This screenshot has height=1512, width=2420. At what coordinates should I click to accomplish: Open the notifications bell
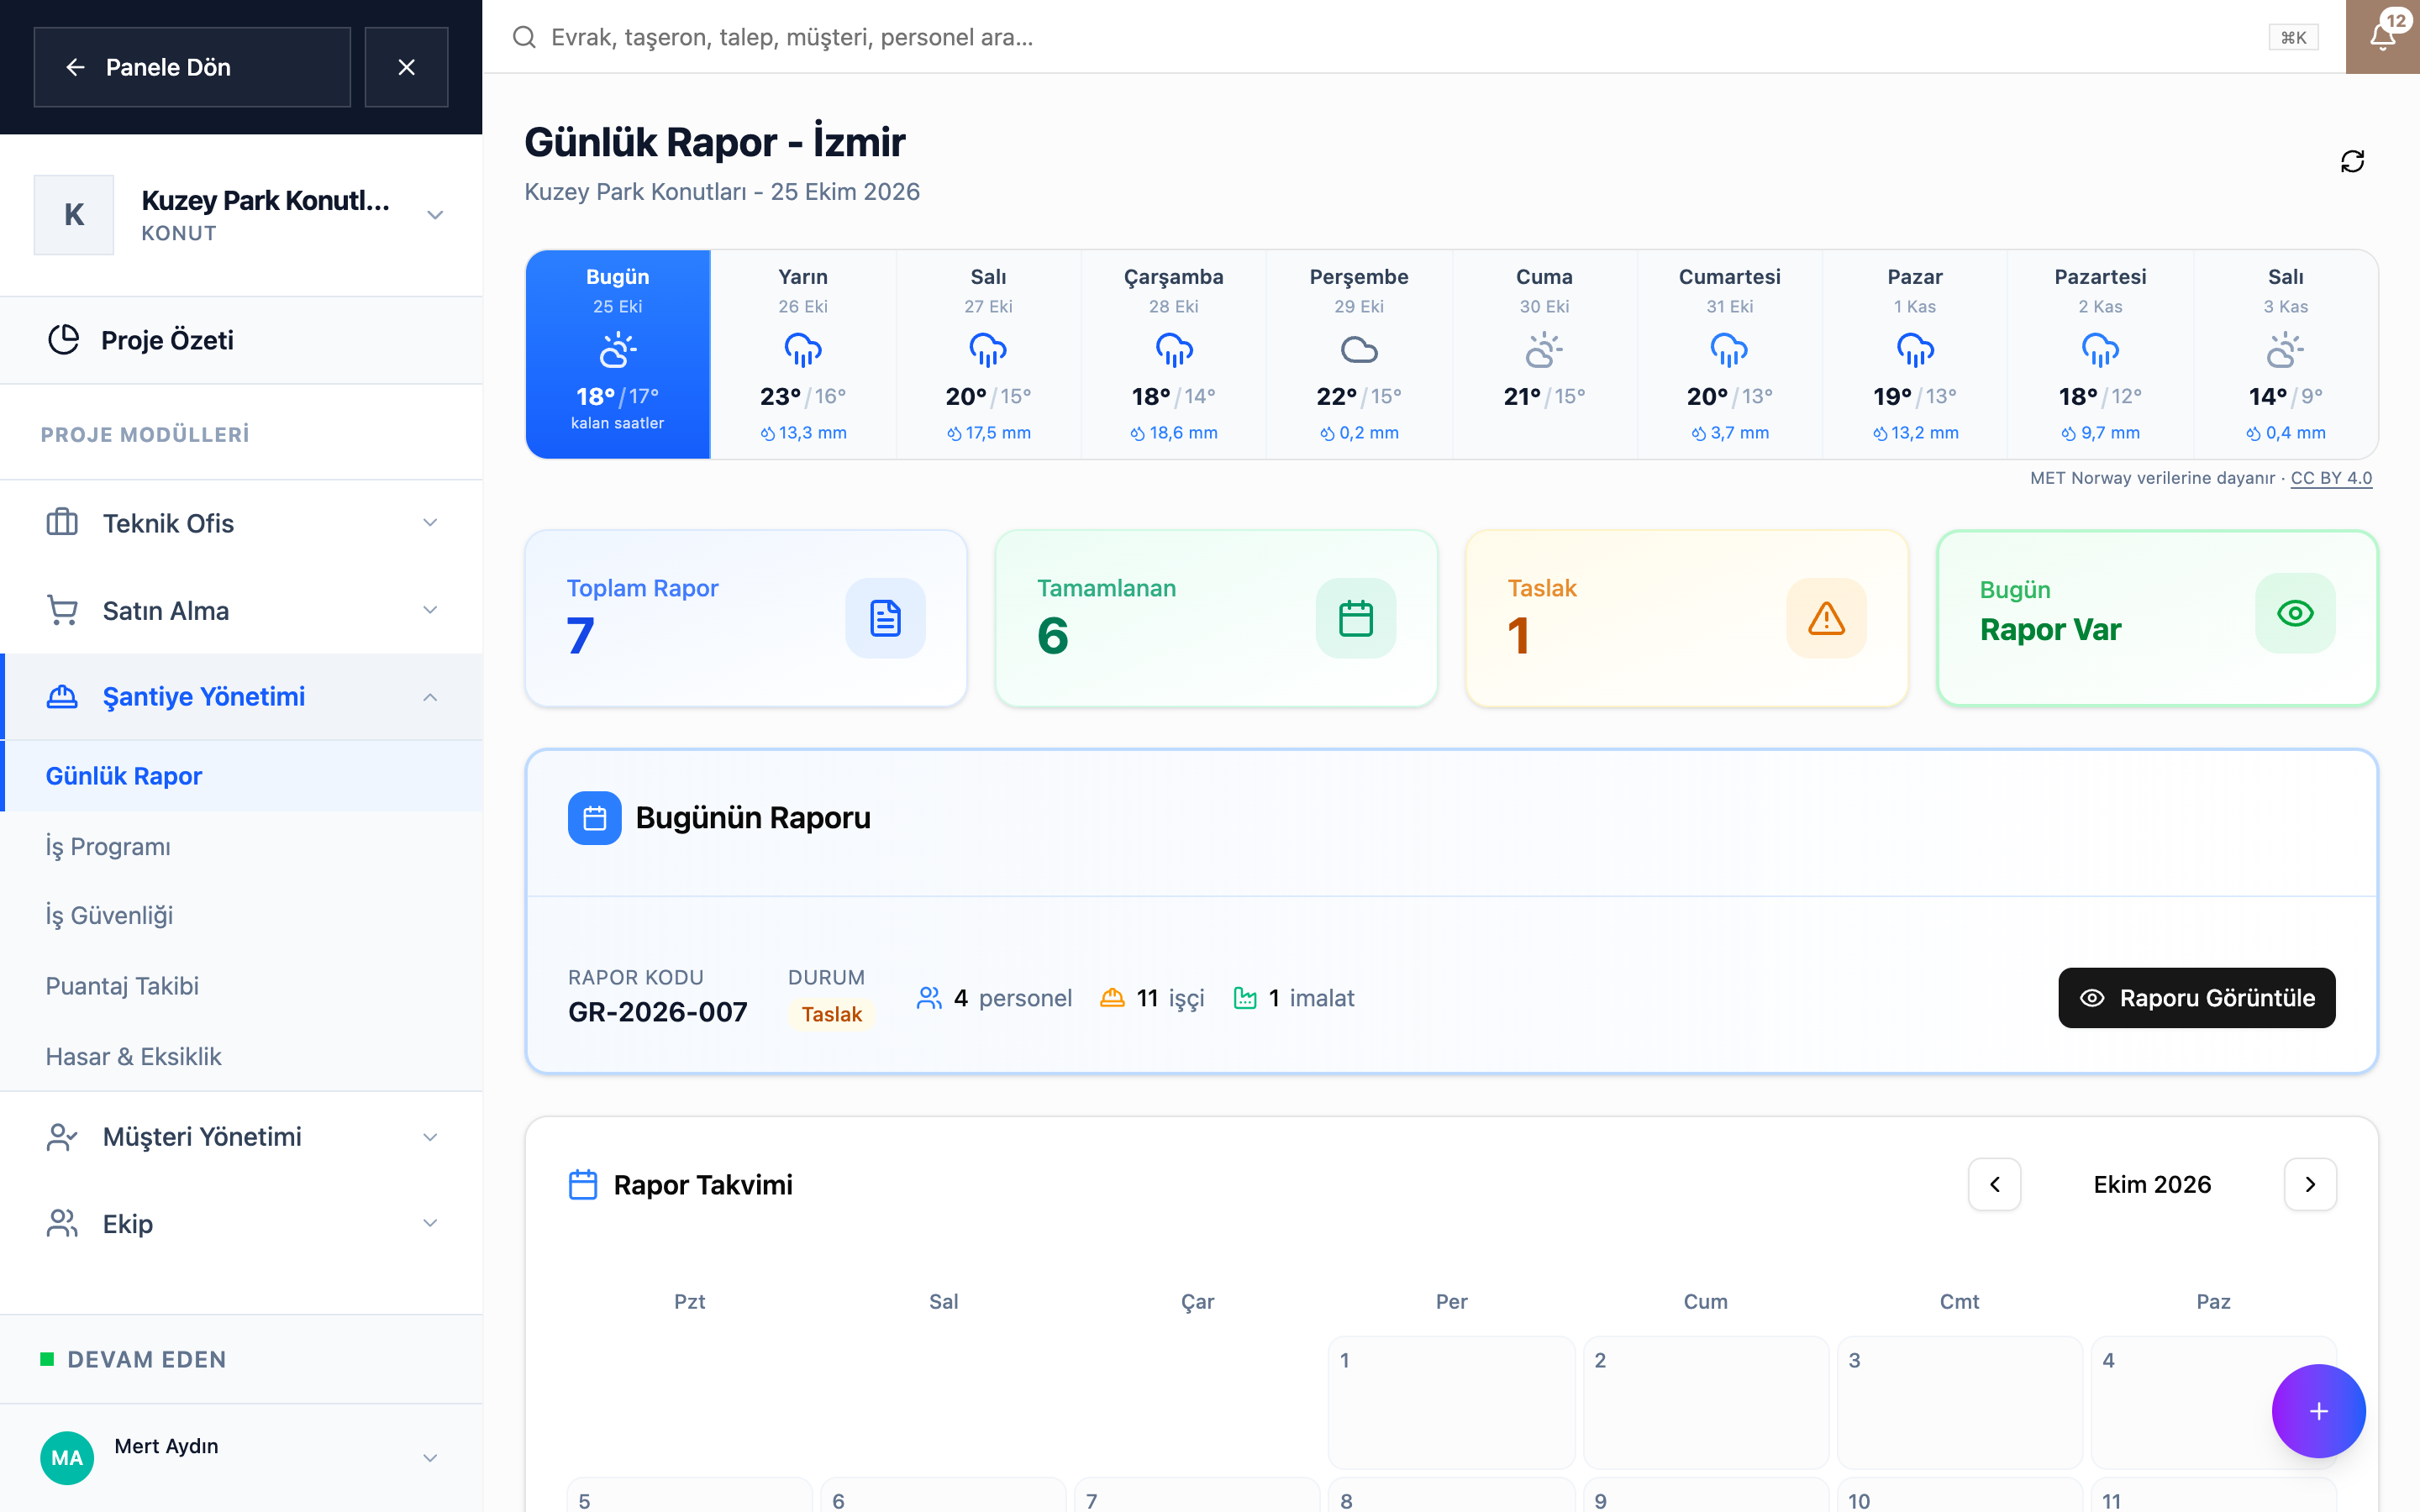coord(2383,37)
